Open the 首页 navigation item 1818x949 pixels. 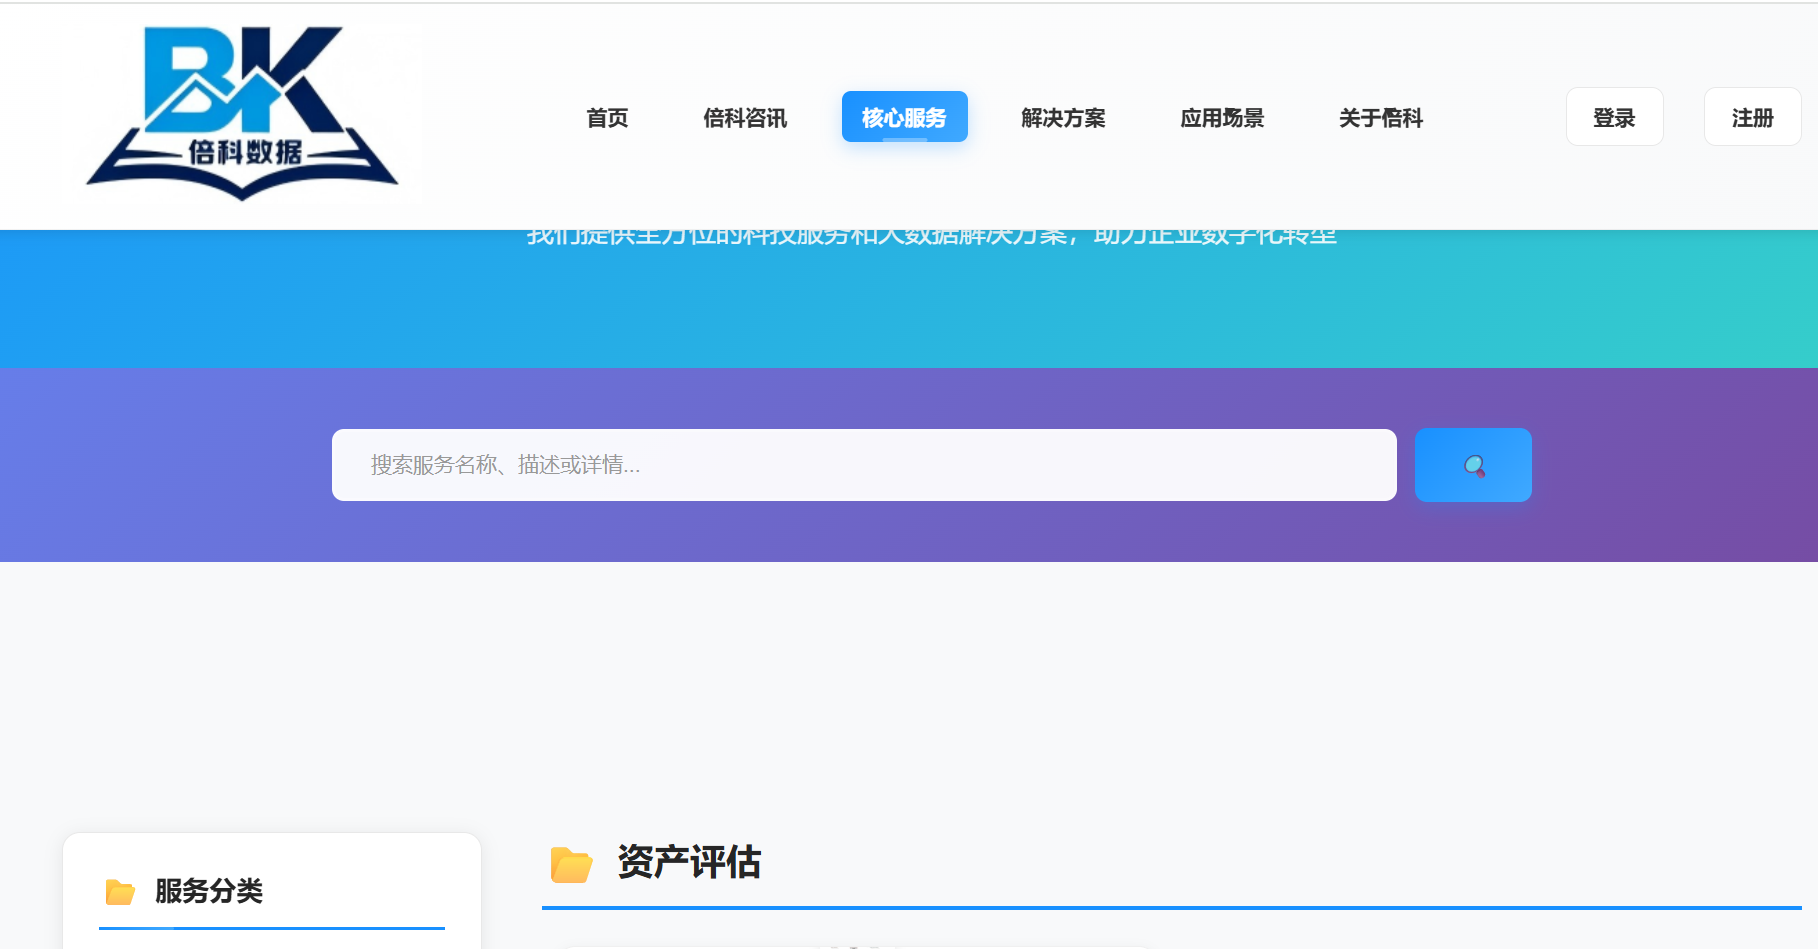tap(607, 118)
